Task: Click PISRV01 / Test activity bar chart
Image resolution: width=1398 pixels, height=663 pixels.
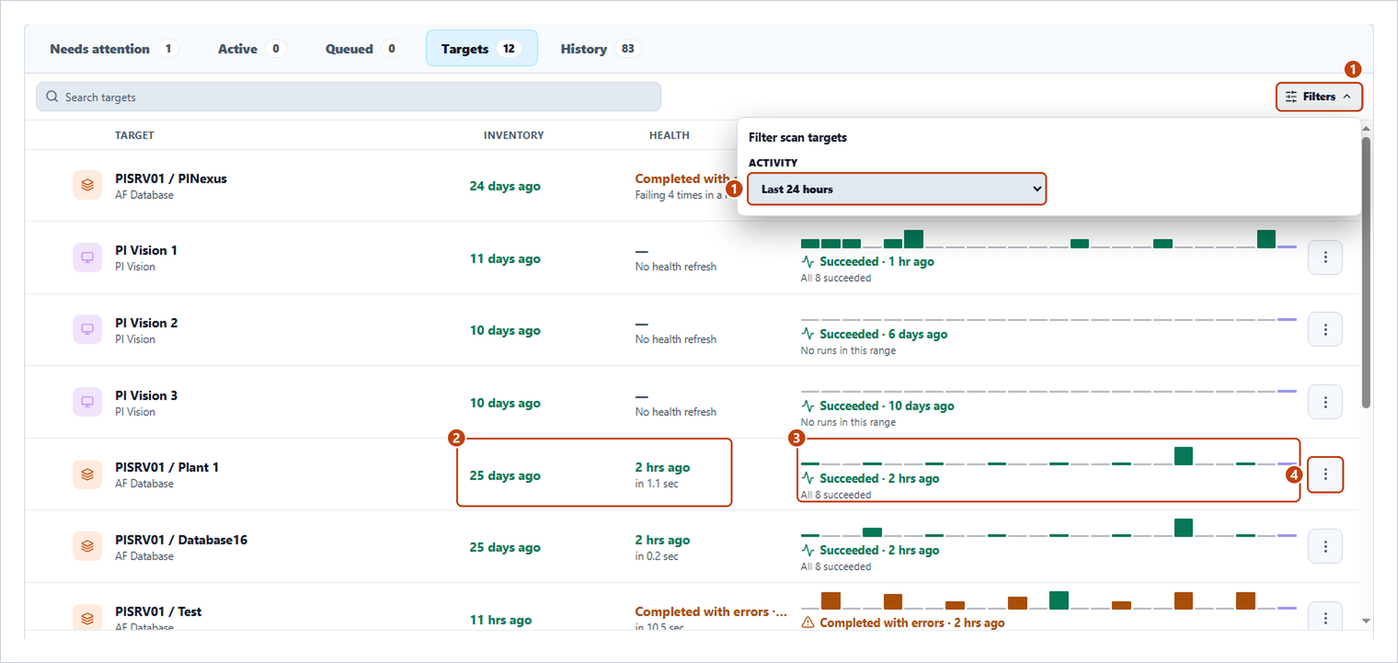Action: coord(1048,600)
